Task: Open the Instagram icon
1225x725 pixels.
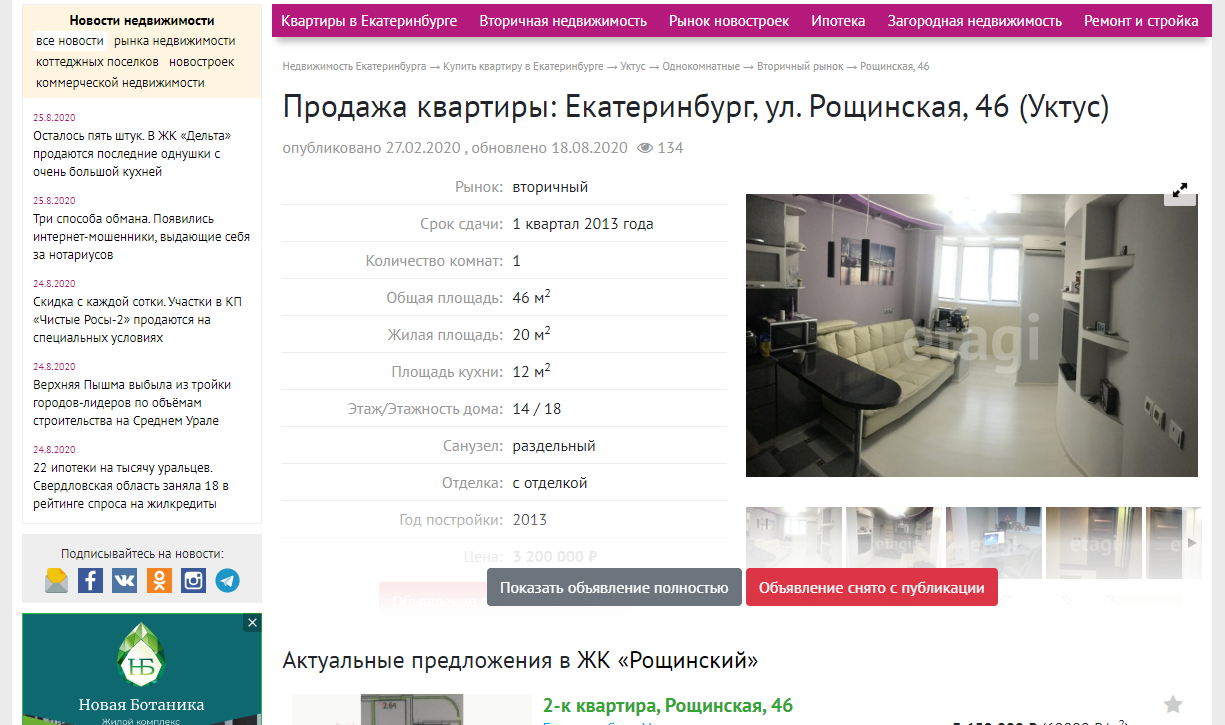Action: click(193, 580)
